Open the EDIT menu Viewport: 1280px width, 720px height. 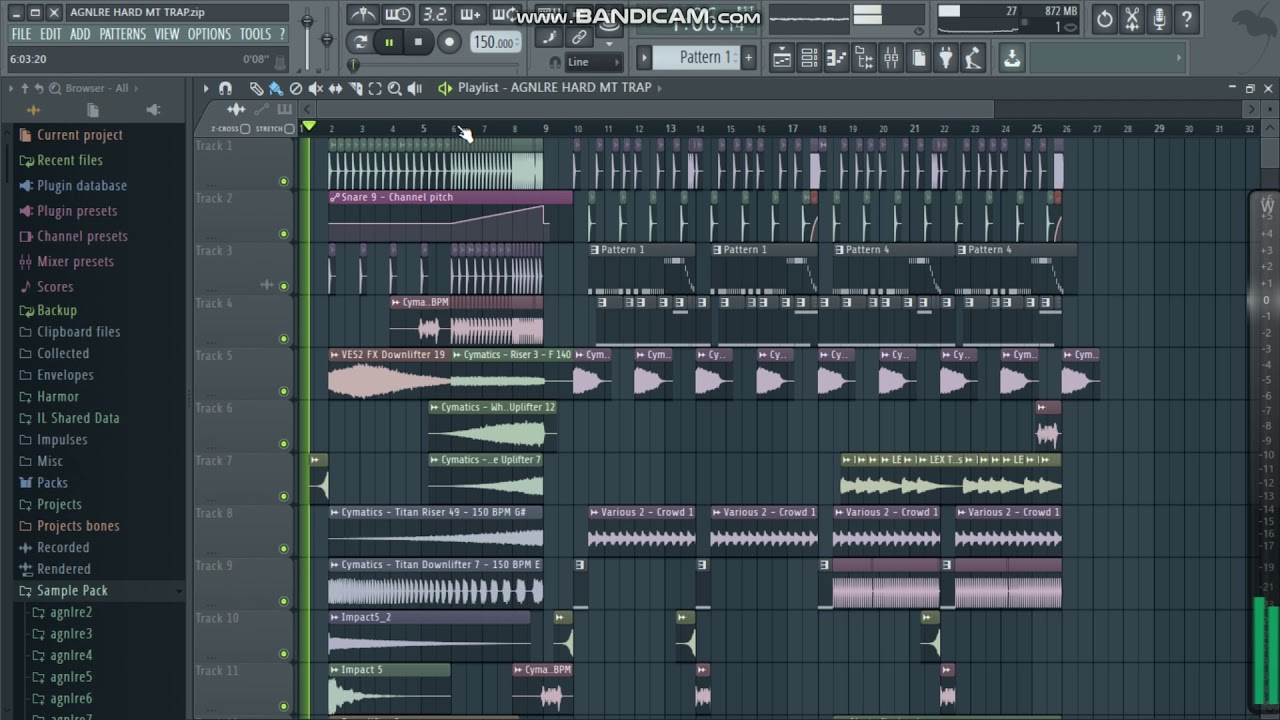point(51,34)
